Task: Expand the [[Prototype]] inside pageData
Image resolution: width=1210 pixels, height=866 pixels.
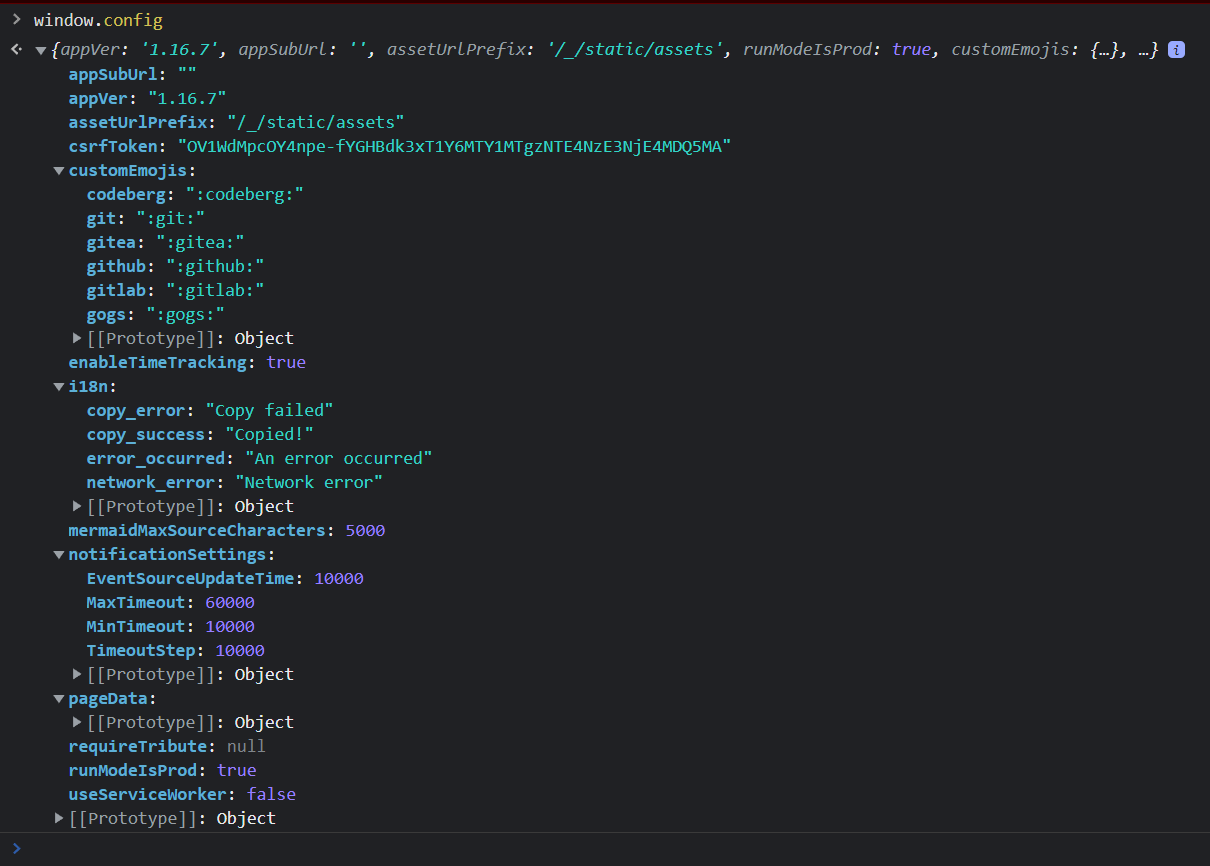Action: (x=77, y=722)
